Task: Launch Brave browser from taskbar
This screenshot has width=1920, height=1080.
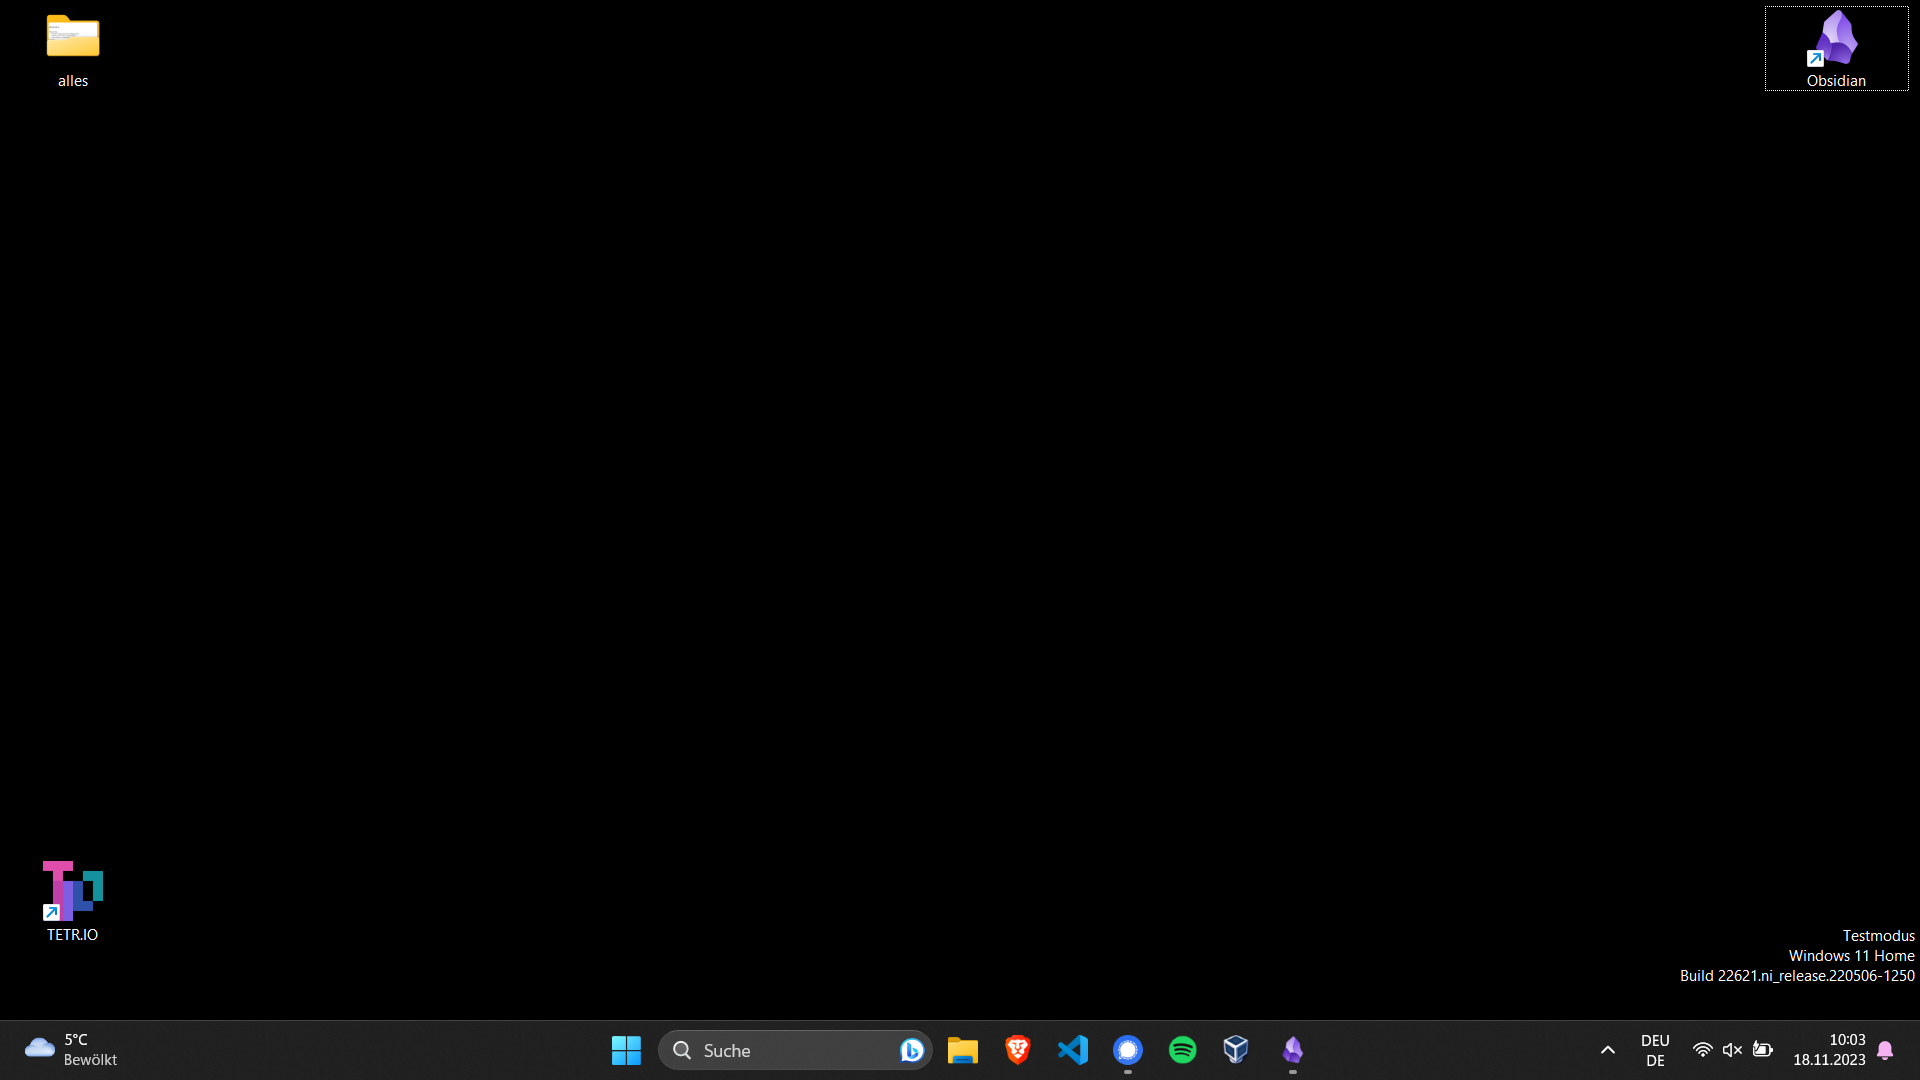Action: point(1018,1050)
